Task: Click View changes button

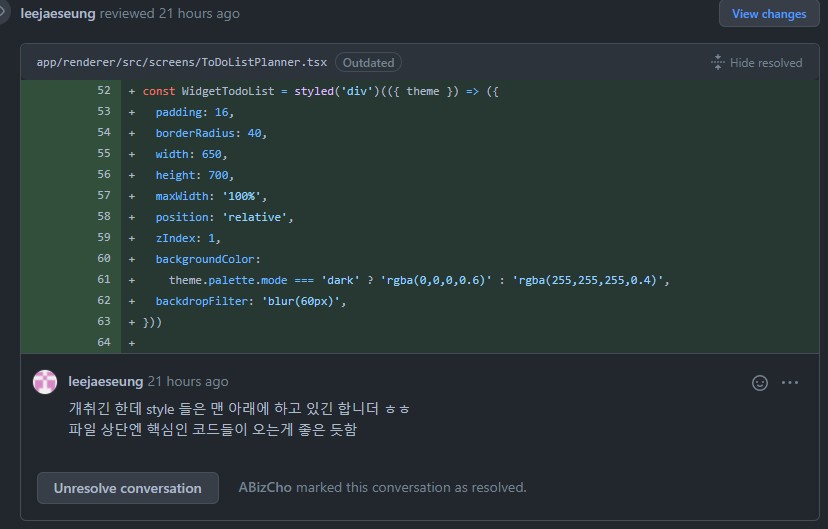Action: (x=769, y=14)
